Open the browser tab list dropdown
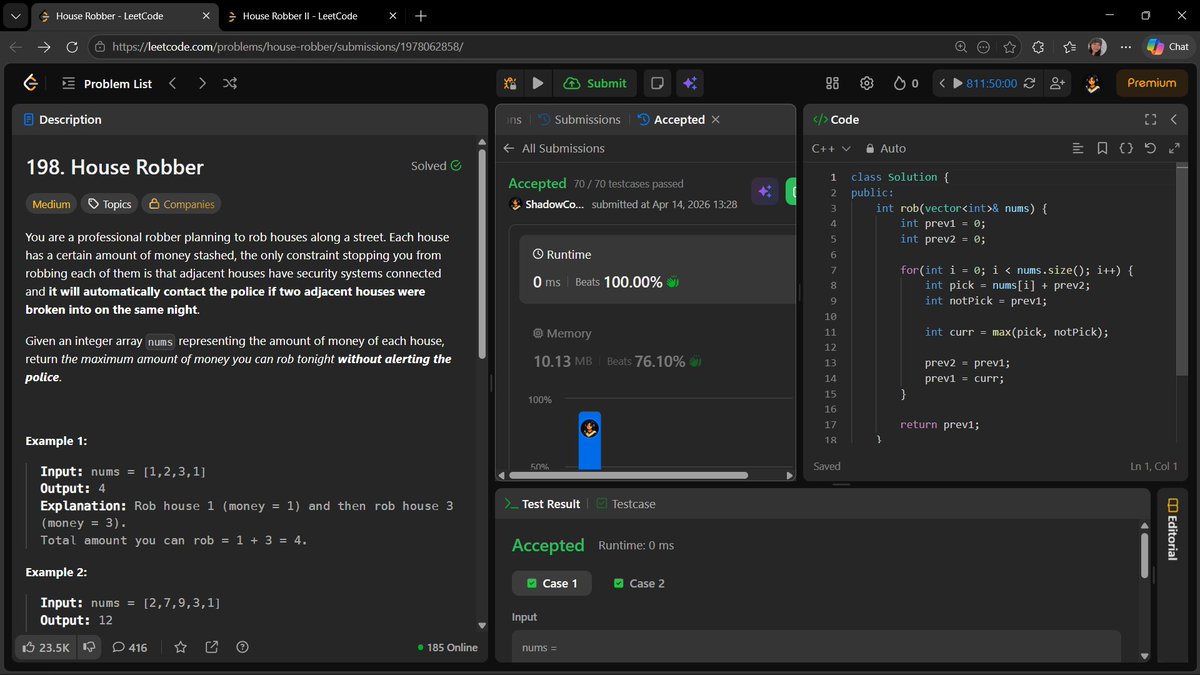The height and width of the screenshot is (675, 1200). point(15,16)
